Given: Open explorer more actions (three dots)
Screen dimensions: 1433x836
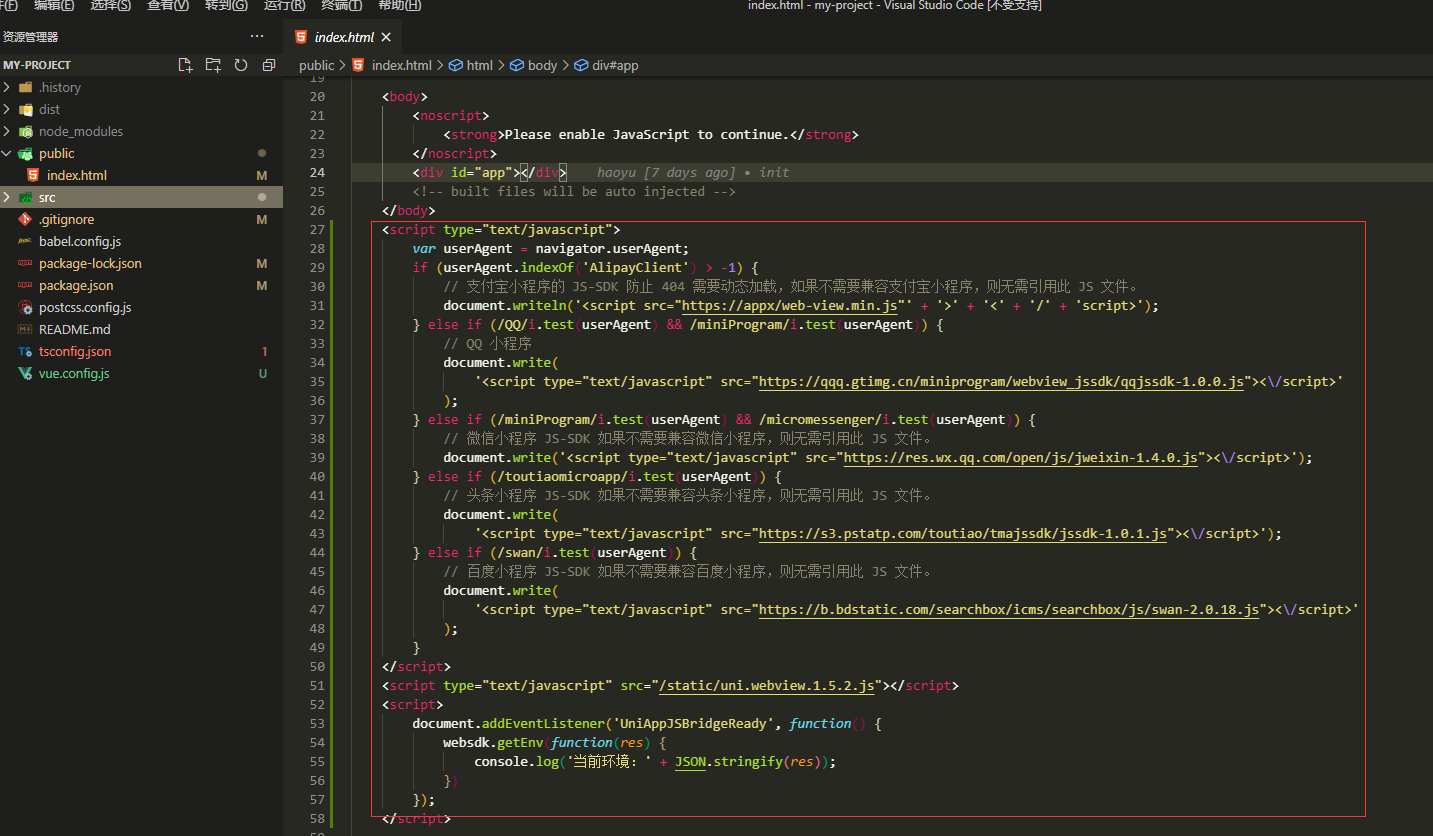Looking at the screenshot, I should [257, 37].
